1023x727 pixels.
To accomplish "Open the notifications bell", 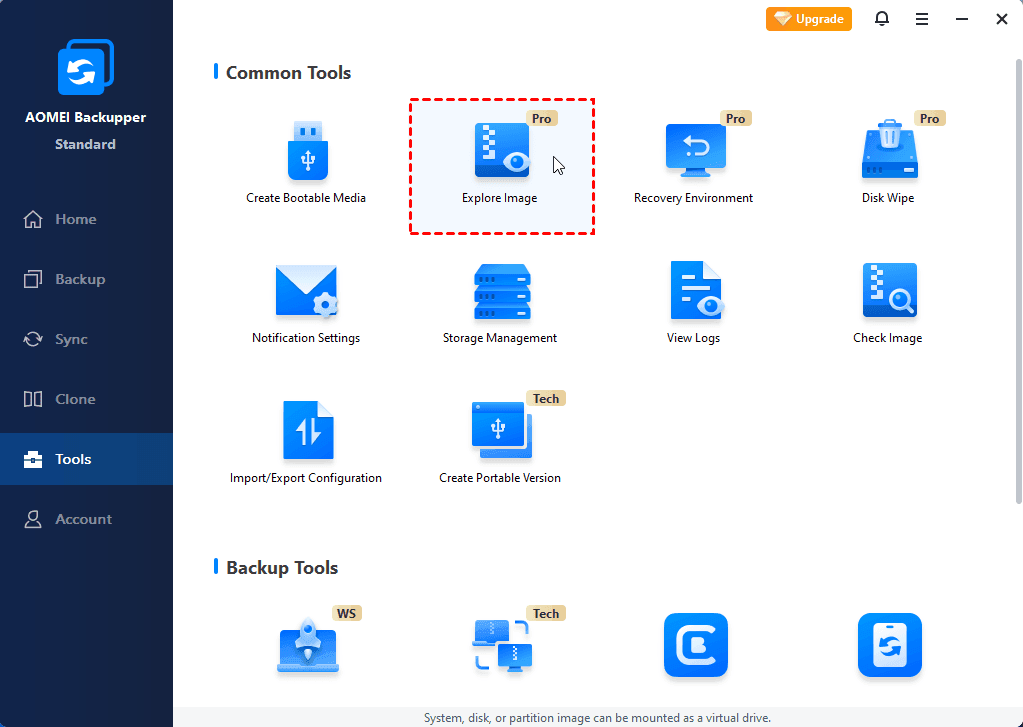I will click(882, 19).
